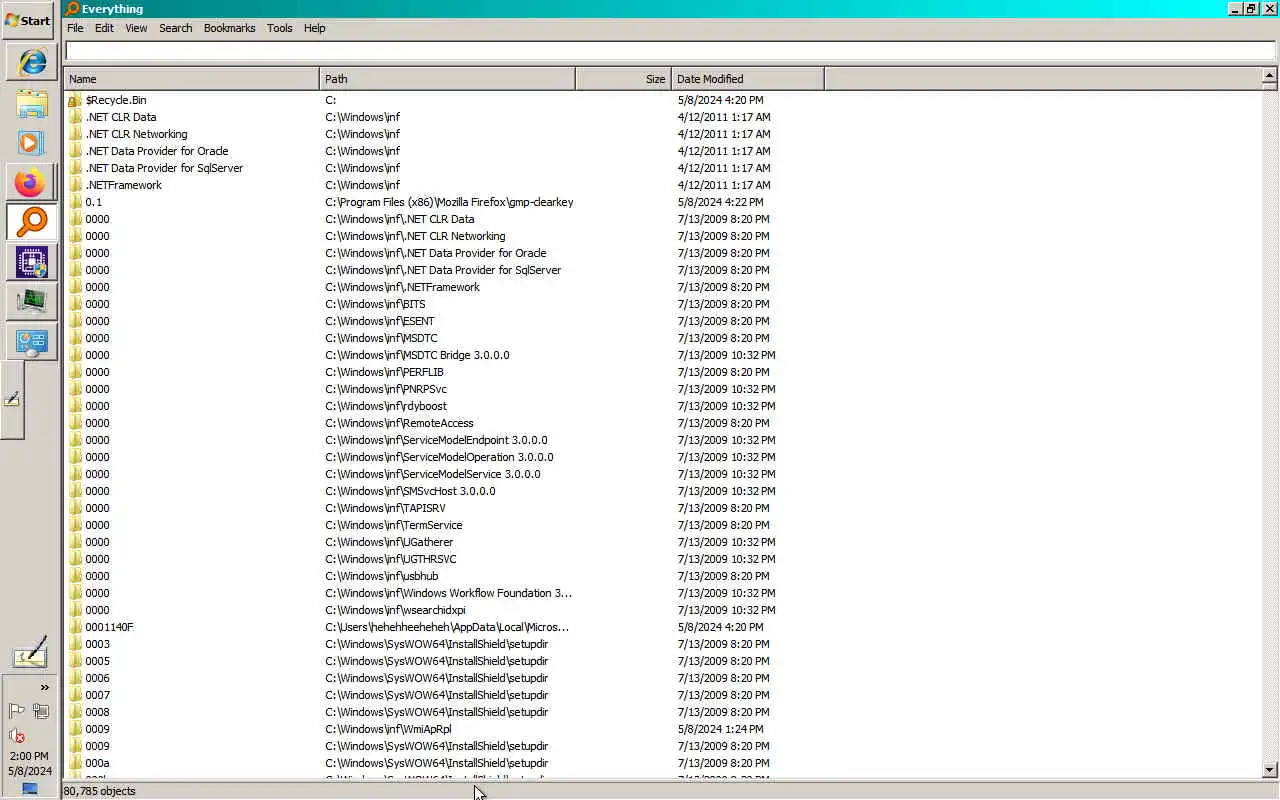Image resolution: width=1280 pixels, height=800 pixels.
Task: Click the muted volume tray icon
Action: pos(17,735)
